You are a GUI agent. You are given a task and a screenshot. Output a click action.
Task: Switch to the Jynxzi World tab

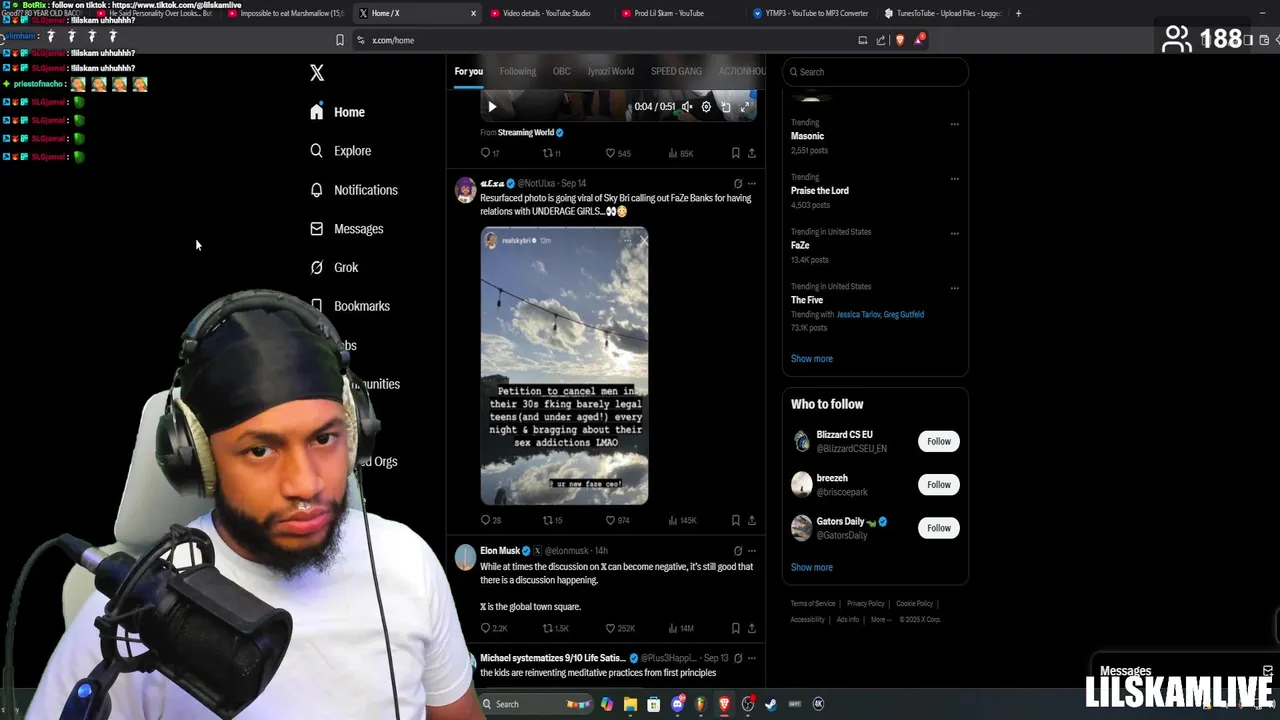click(611, 71)
